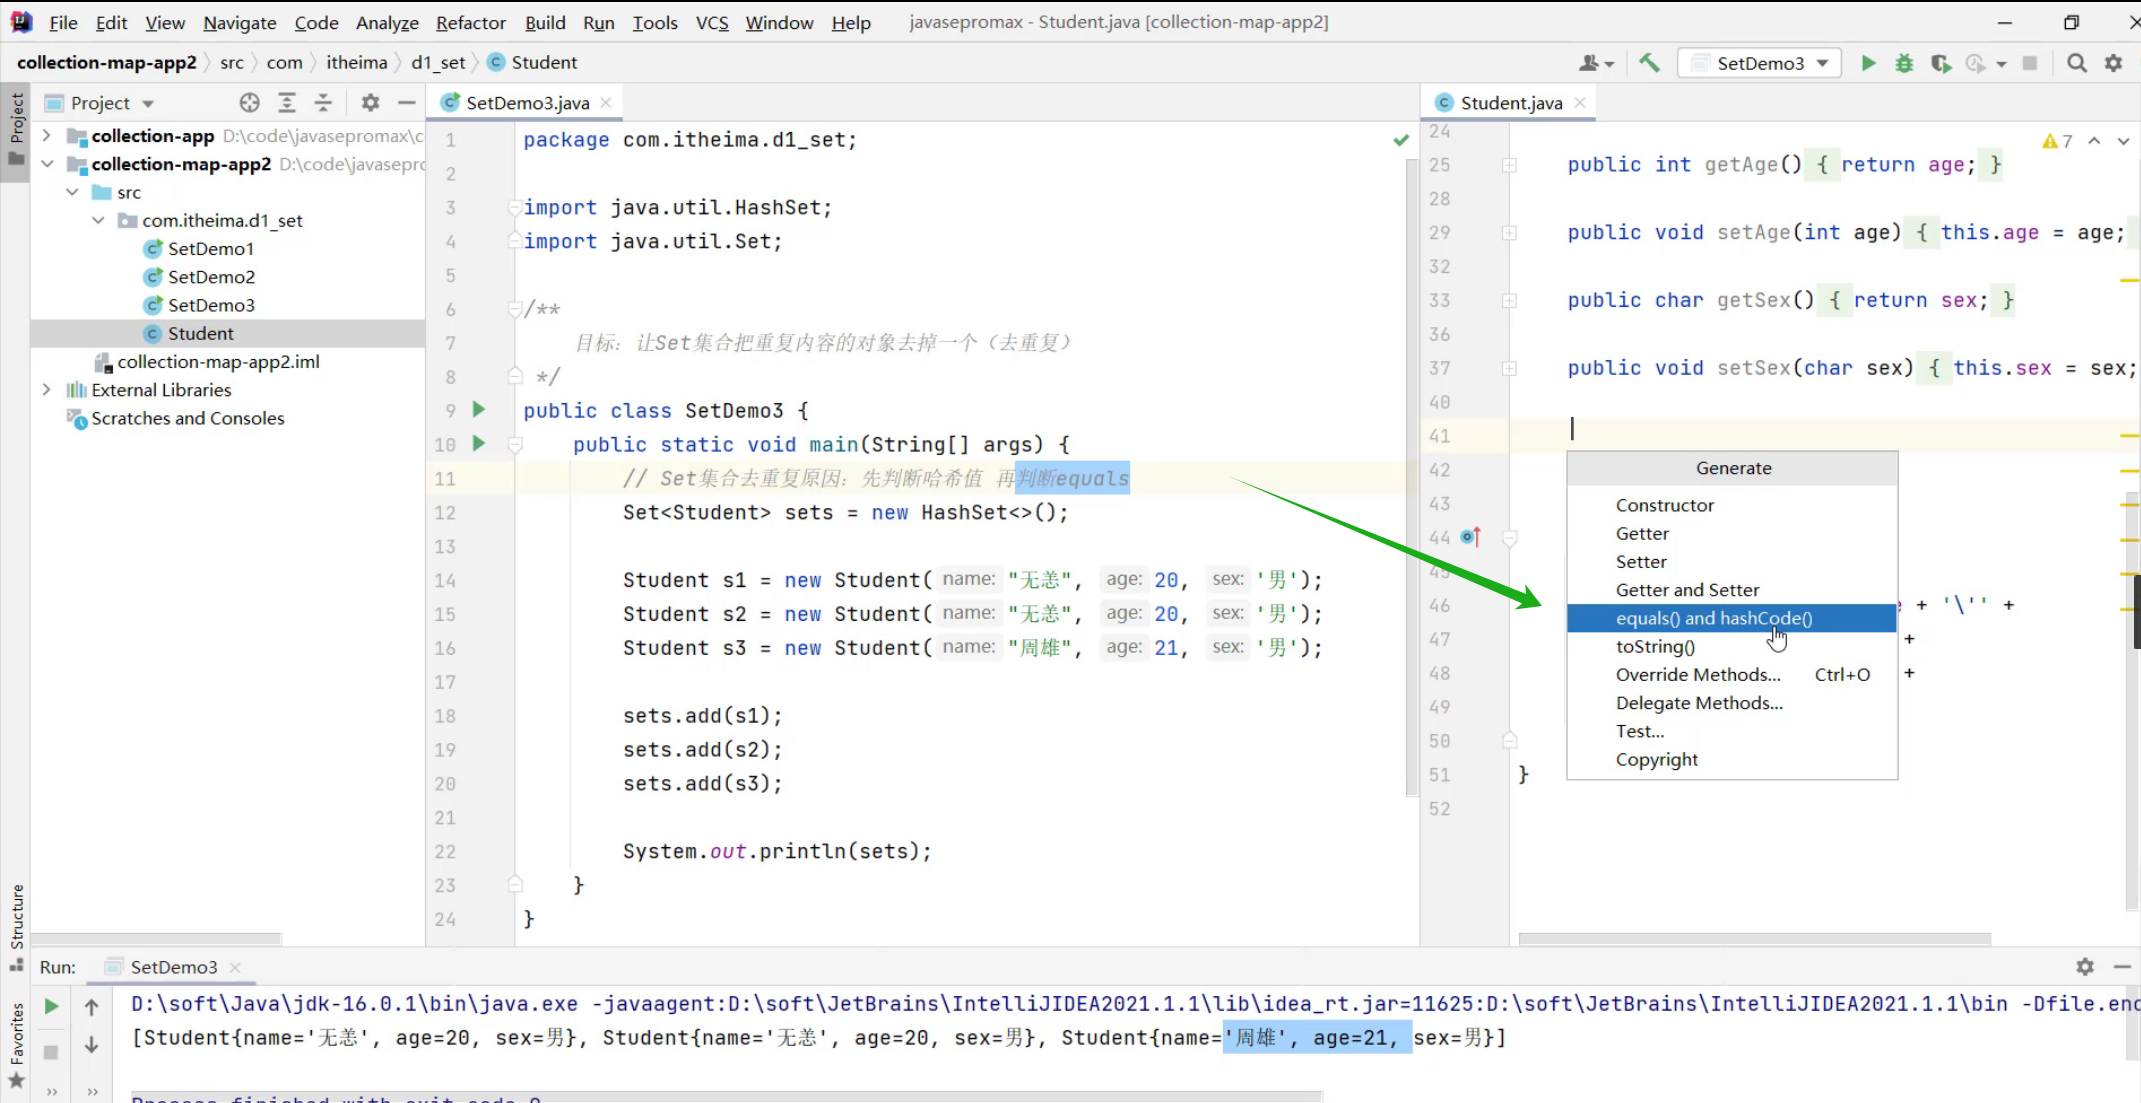Click the Debug bug icon
Screen dimensions: 2141x1103
click(1904, 63)
